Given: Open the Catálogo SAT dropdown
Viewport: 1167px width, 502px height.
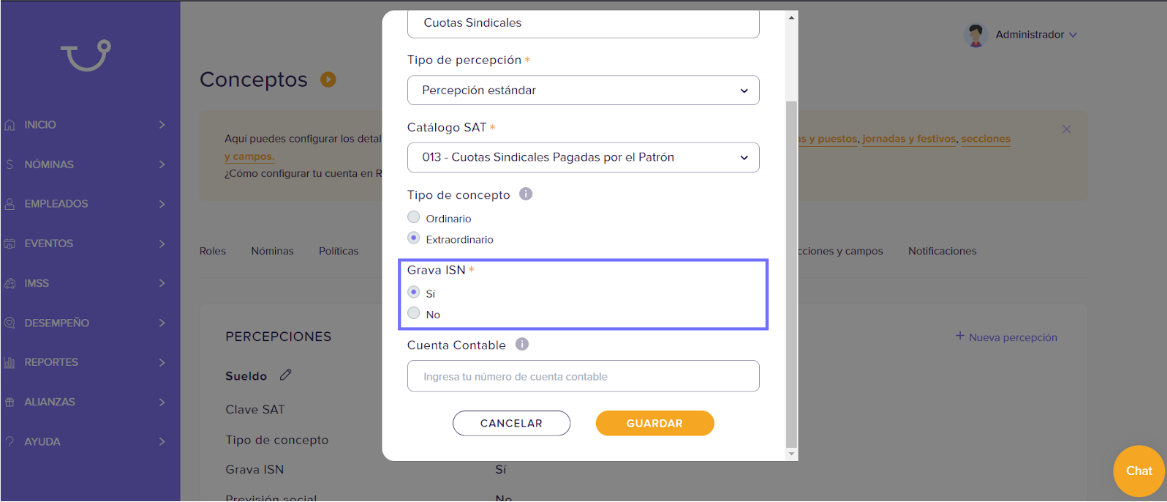Looking at the screenshot, I should [x=584, y=157].
